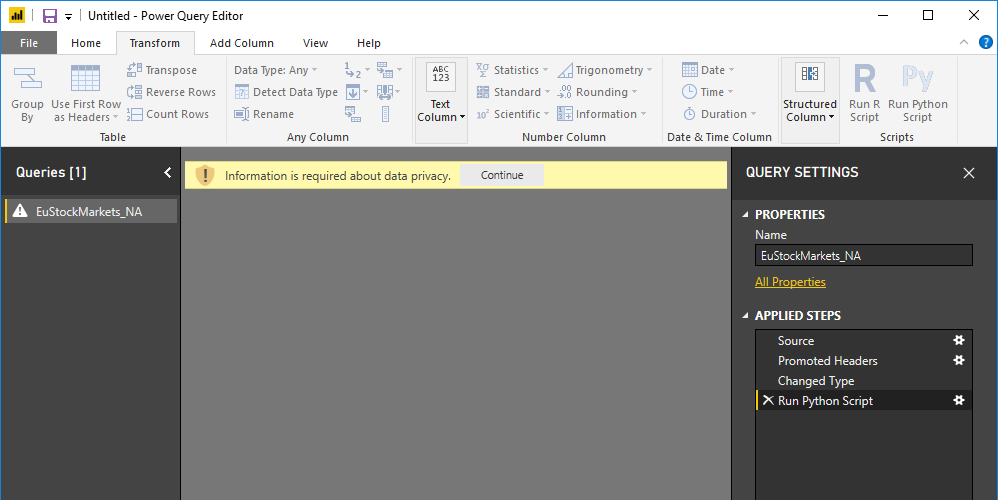Open settings gear for Promoted Headers step
Screen dimensions: 998x500
coord(959,360)
